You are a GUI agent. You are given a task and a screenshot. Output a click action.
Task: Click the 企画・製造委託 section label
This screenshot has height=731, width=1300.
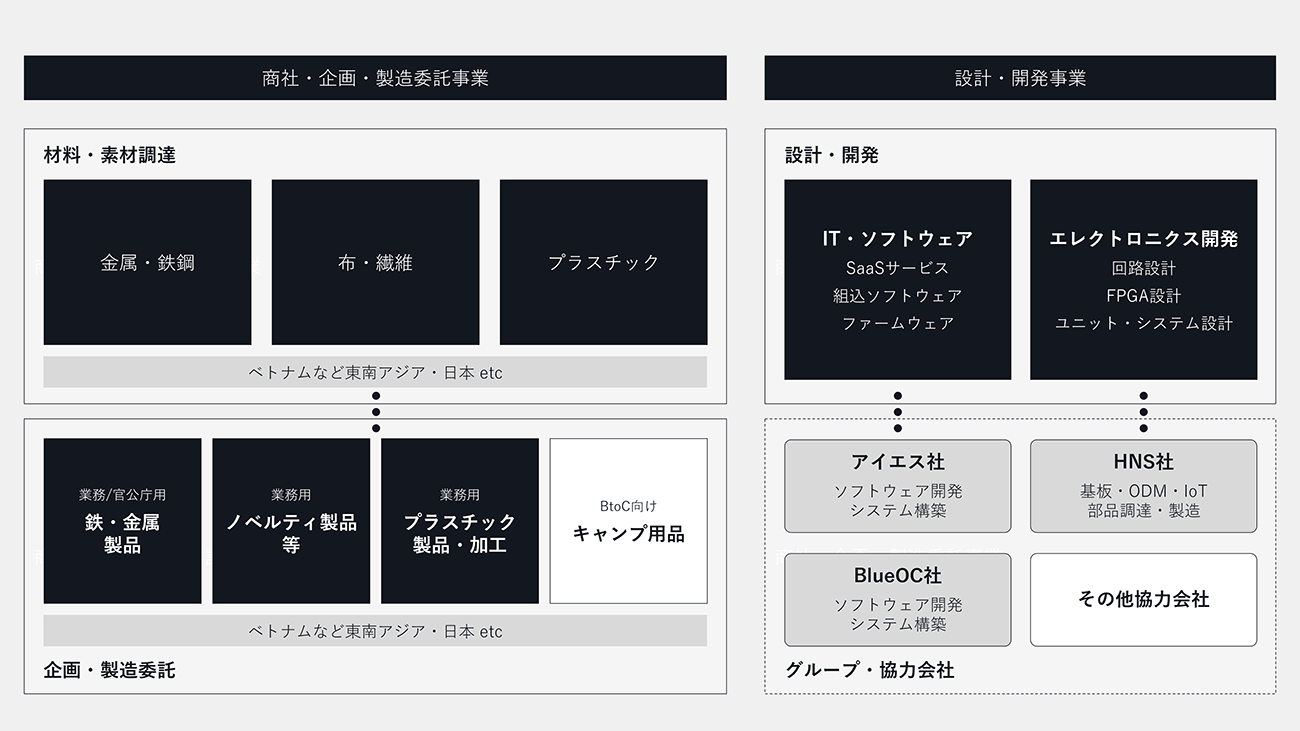[111, 669]
